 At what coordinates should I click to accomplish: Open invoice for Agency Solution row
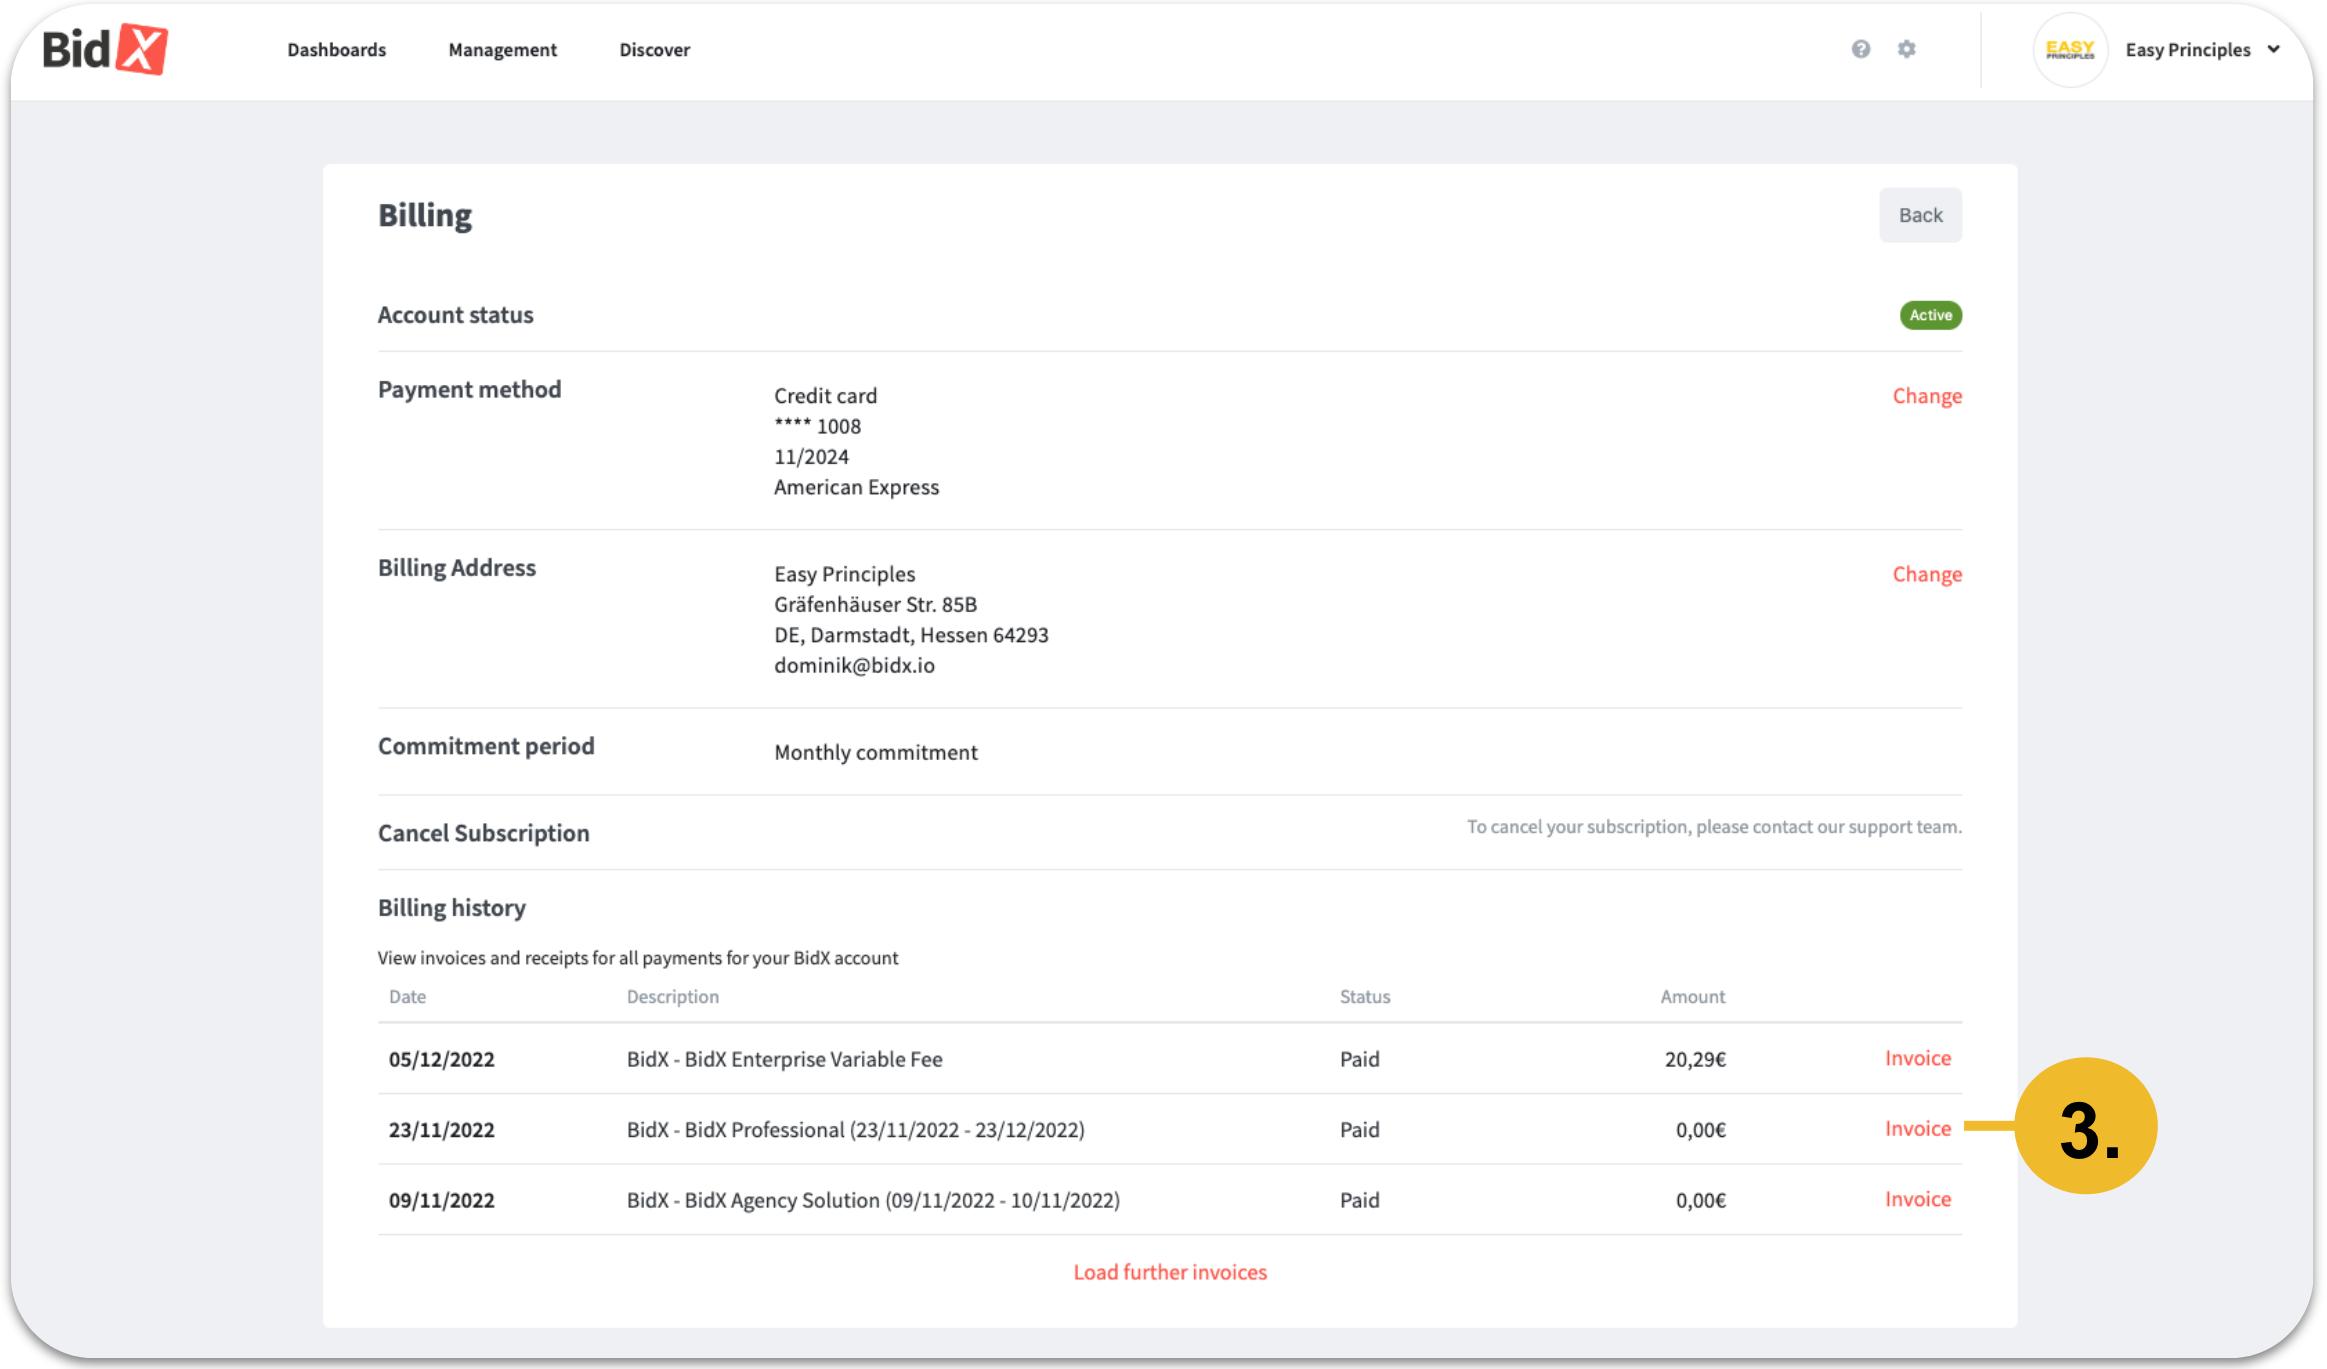pyautogui.click(x=1918, y=1199)
